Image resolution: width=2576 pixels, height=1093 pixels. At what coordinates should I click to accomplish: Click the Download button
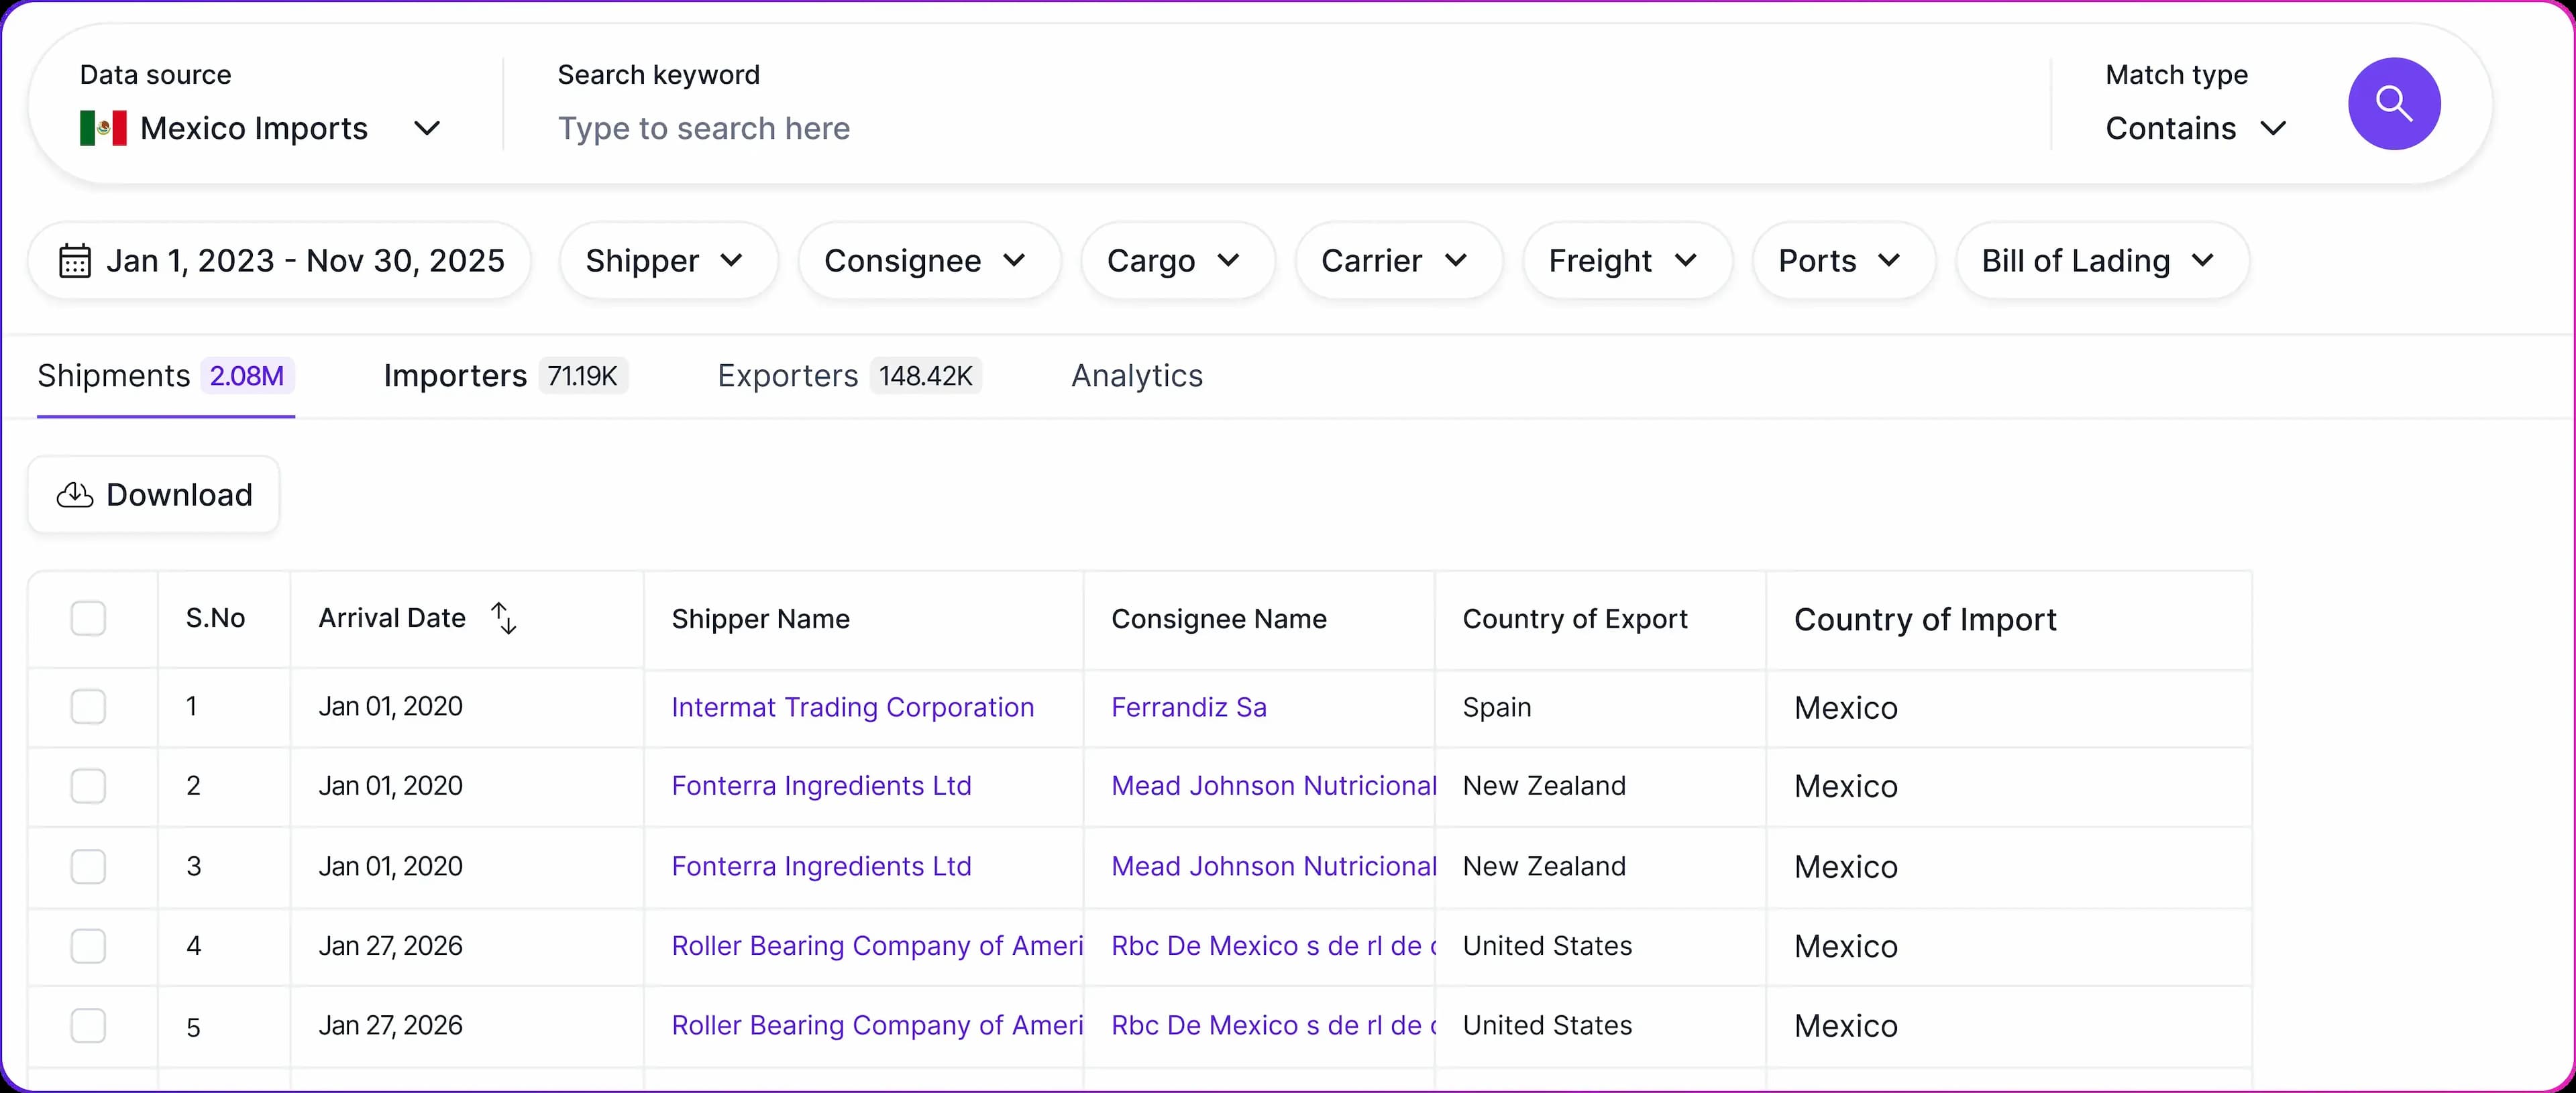pyautogui.click(x=154, y=495)
